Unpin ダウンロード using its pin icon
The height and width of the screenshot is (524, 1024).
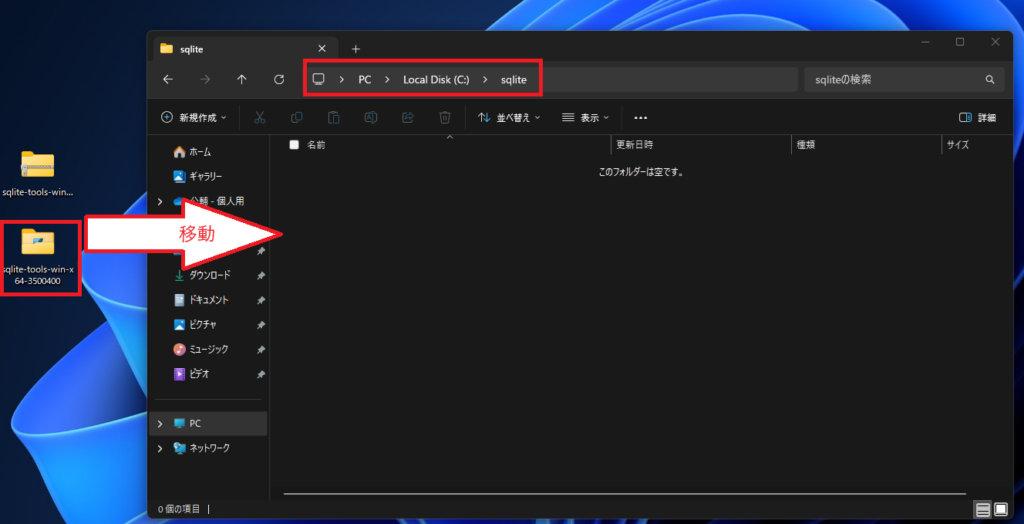(x=261, y=276)
